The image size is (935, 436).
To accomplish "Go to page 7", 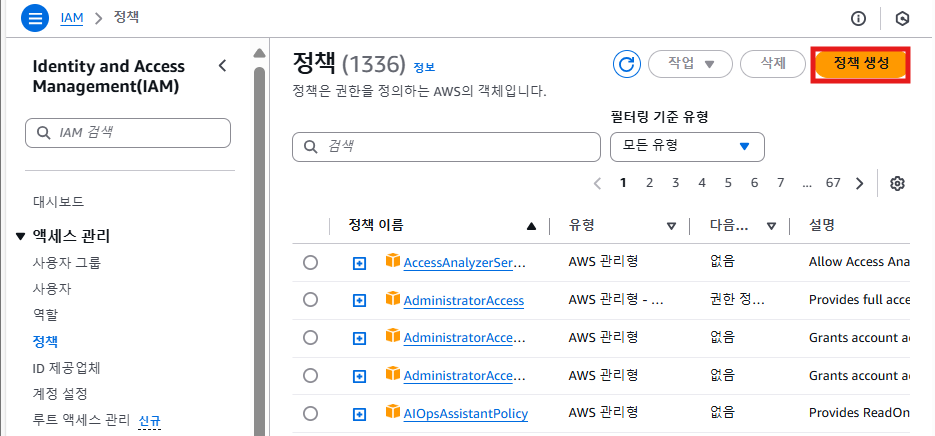I will point(781,183).
